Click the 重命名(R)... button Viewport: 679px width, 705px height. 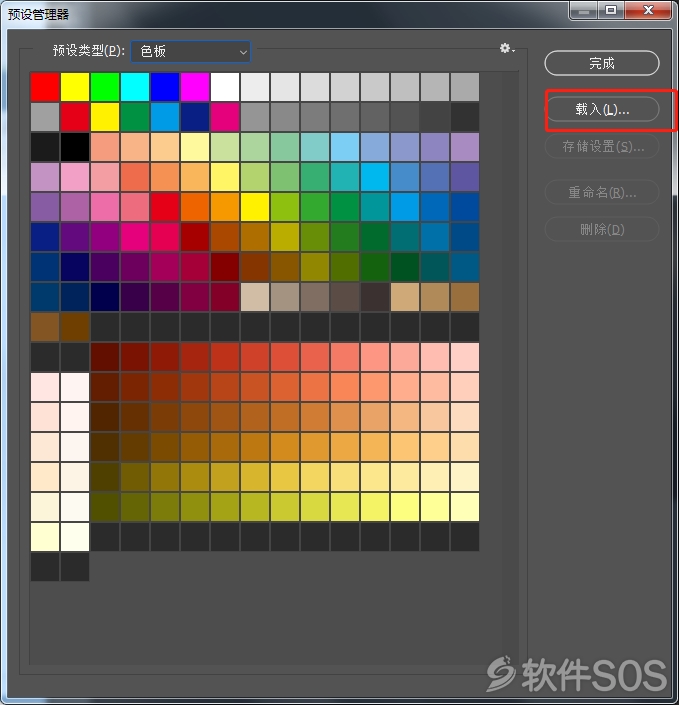coord(602,192)
